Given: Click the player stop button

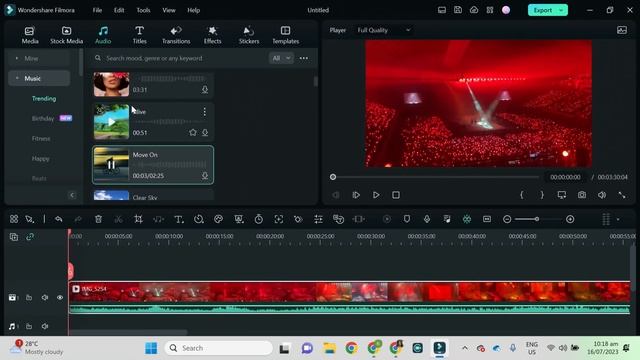Looking at the screenshot, I should (x=396, y=195).
